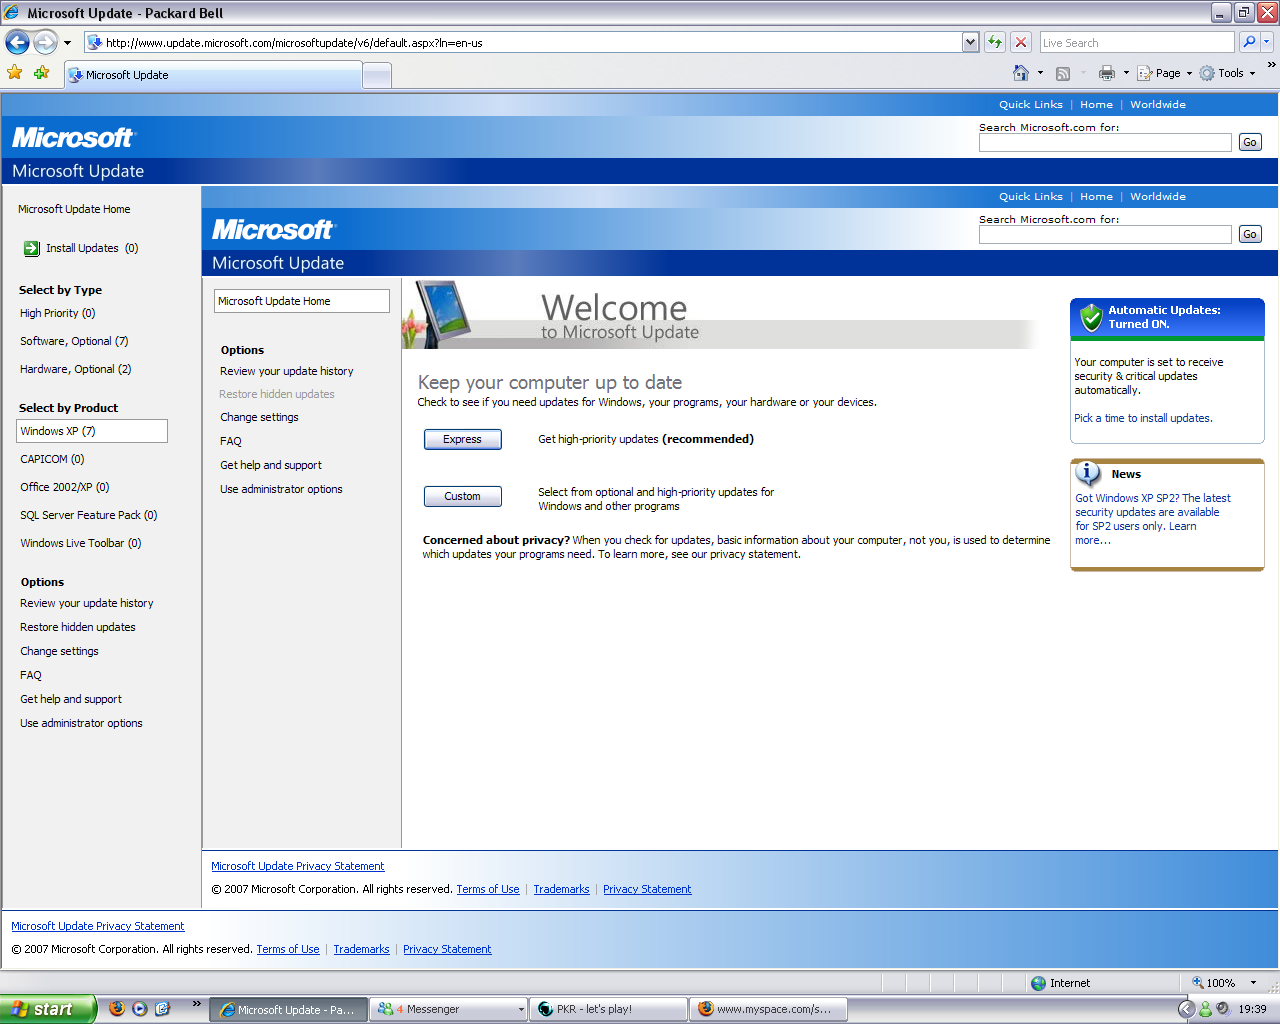Choose CAPICOM (0) product
The height and width of the screenshot is (1024, 1280).
[x=52, y=459]
